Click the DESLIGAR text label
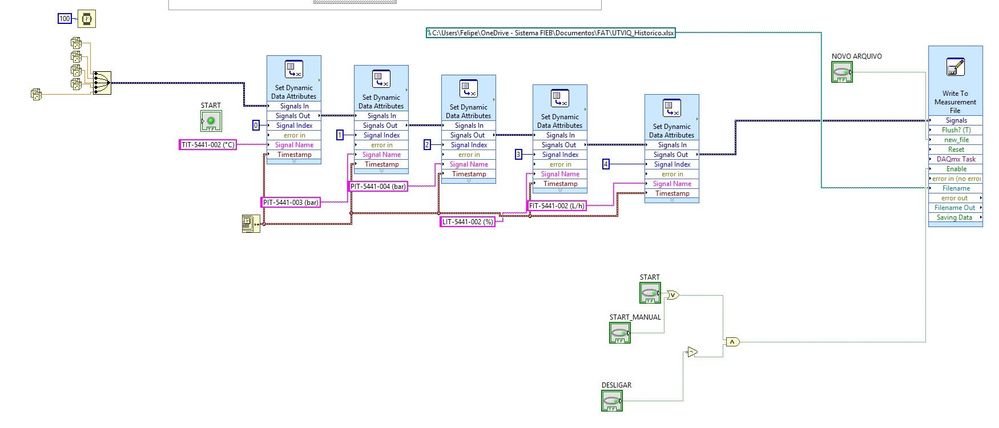Image resolution: width=999 pixels, height=428 pixels. coord(617,385)
